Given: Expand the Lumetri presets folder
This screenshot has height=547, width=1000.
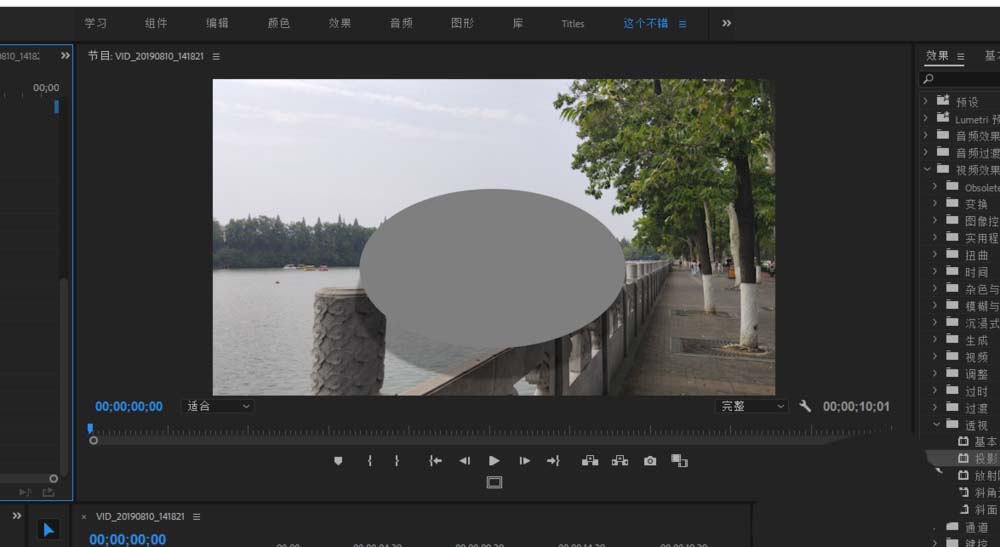Looking at the screenshot, I should (x=925, y=118).
